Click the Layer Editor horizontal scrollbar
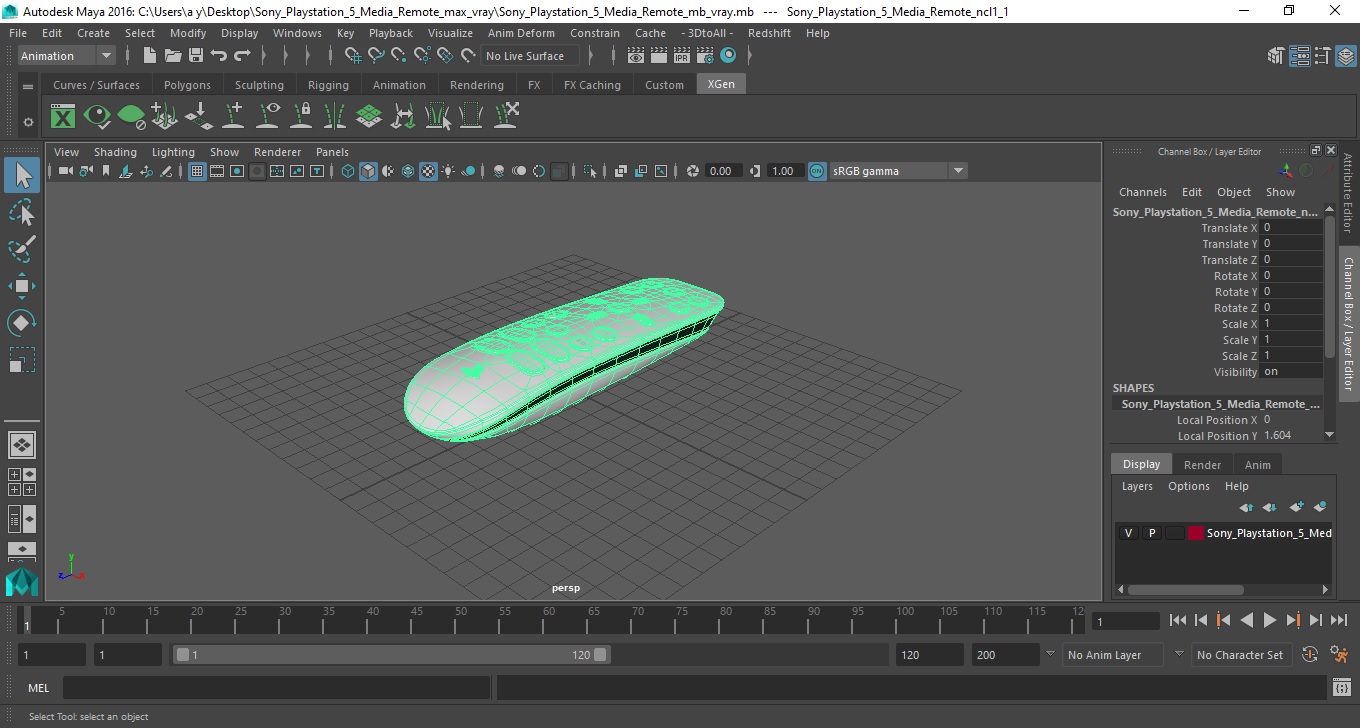The height and width of the screenshot is (728, 1360). tap(1186, 590)
